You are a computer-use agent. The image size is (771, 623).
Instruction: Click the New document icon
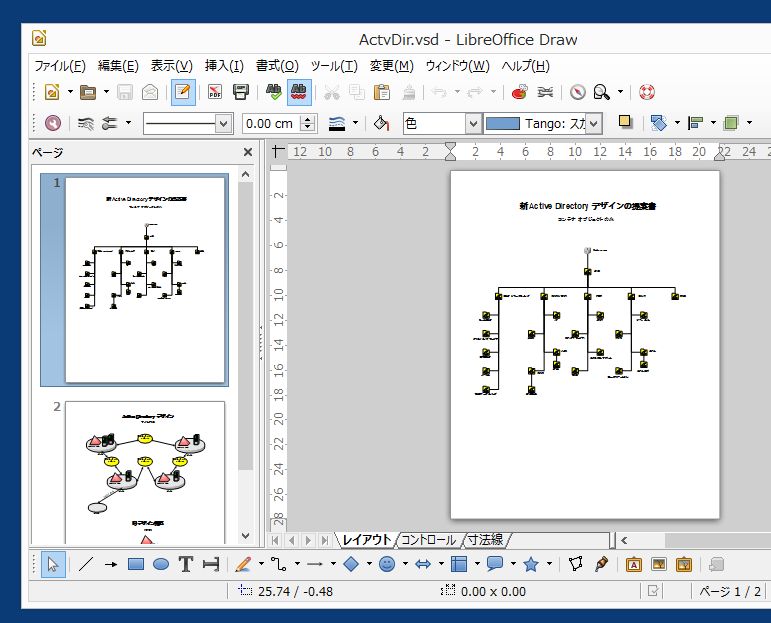coord(52,92)
